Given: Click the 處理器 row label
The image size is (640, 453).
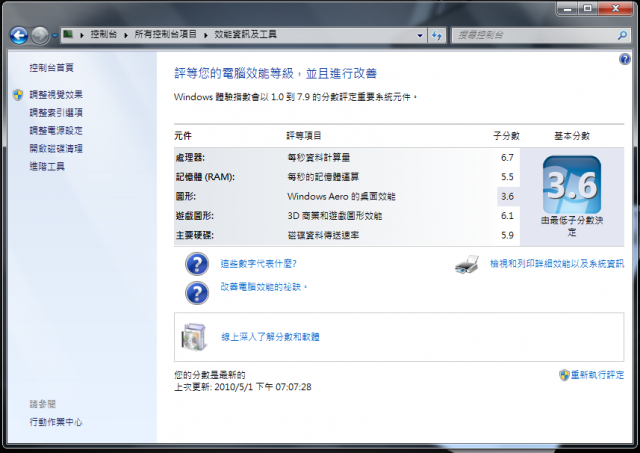Looking at the screenshot, I should coord(190,158).
